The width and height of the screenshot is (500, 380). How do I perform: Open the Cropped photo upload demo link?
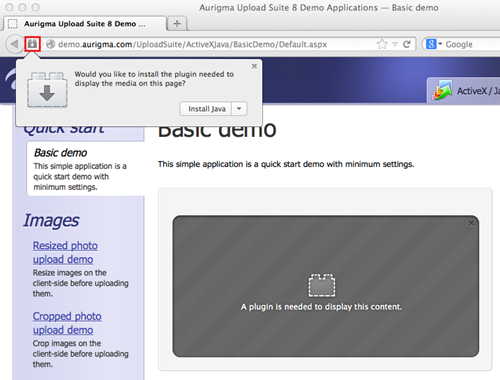67,323
